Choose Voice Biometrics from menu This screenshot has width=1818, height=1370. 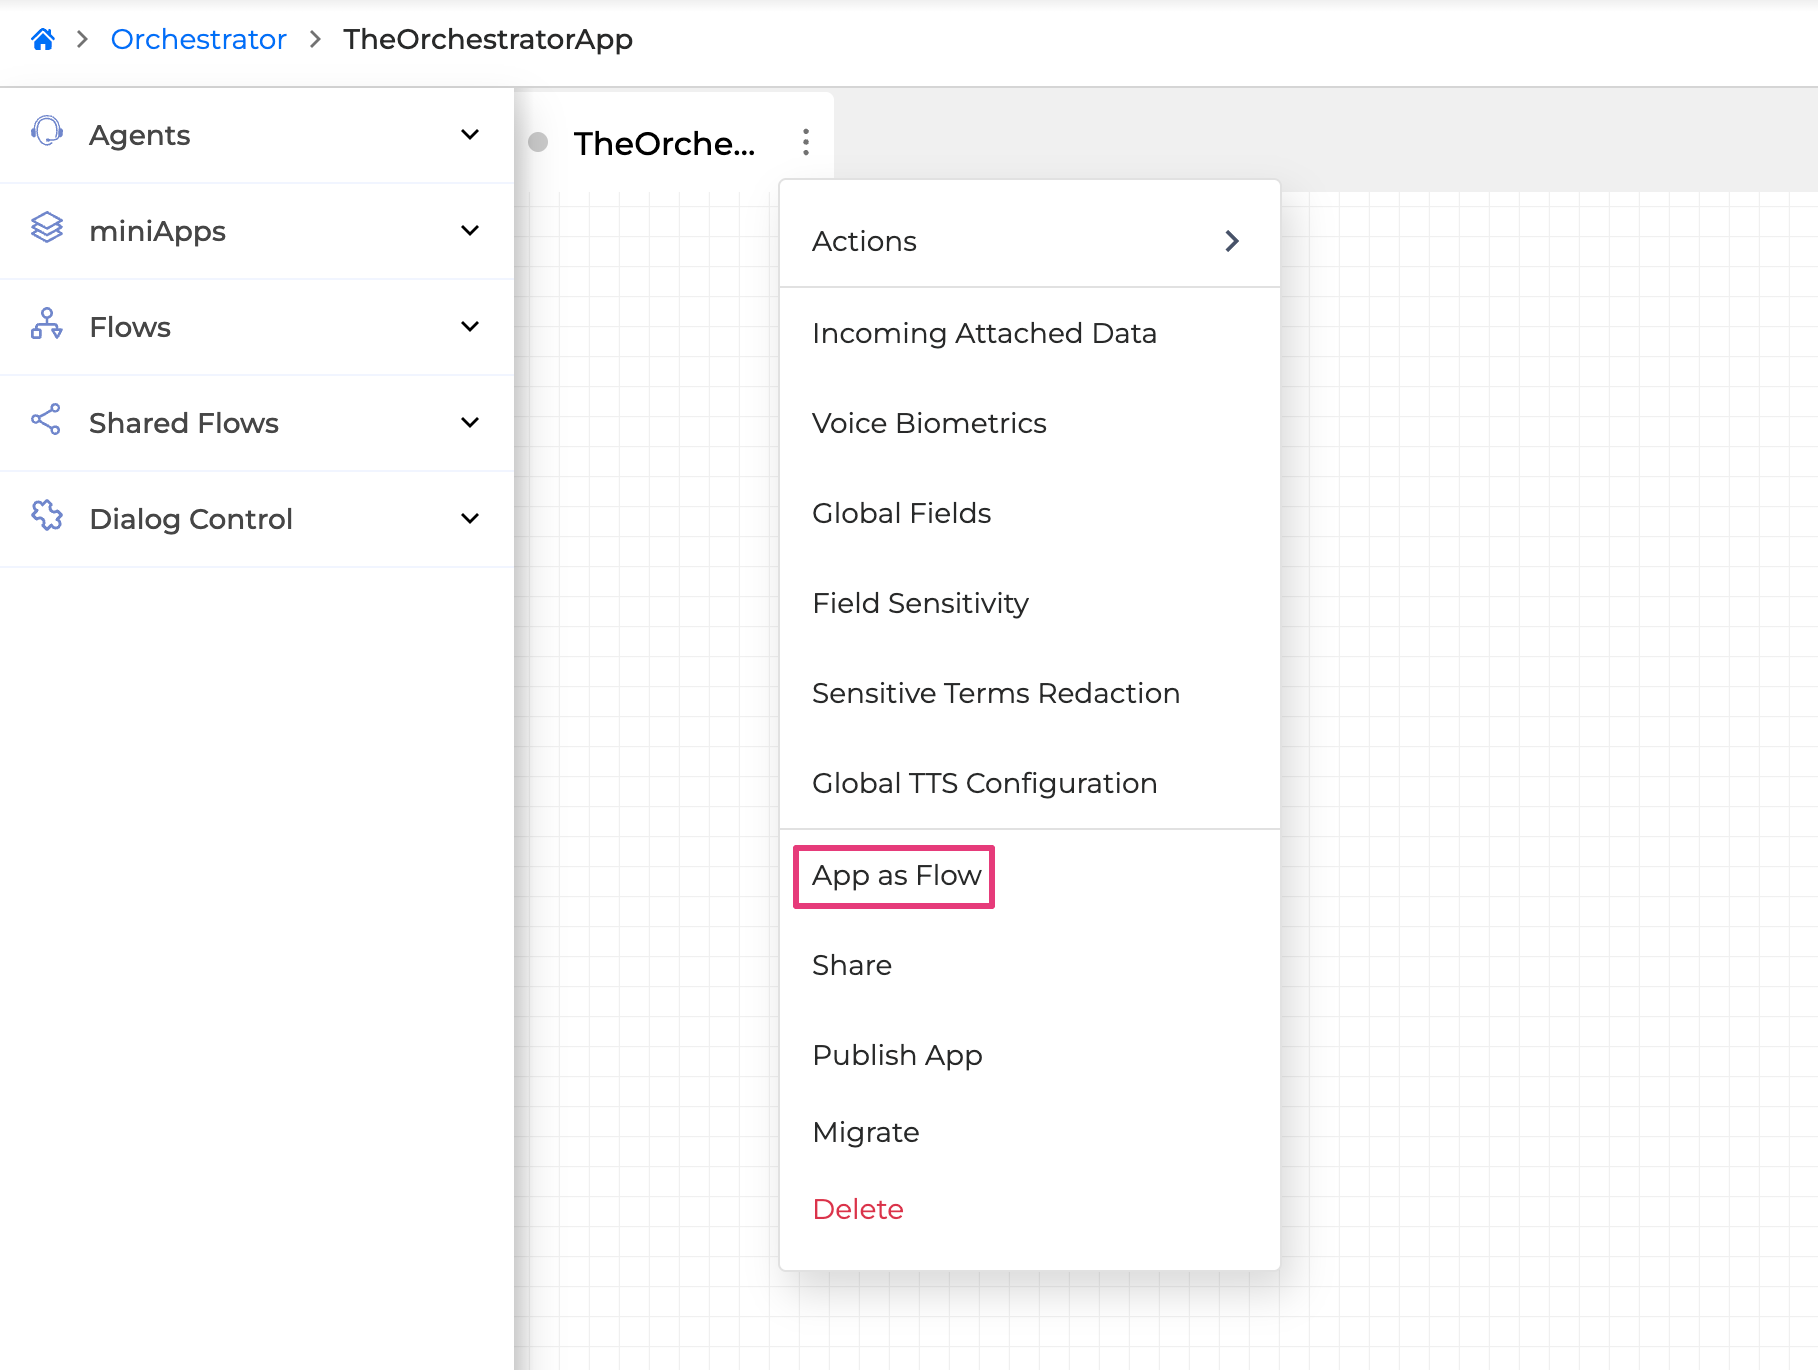(929, 423)
